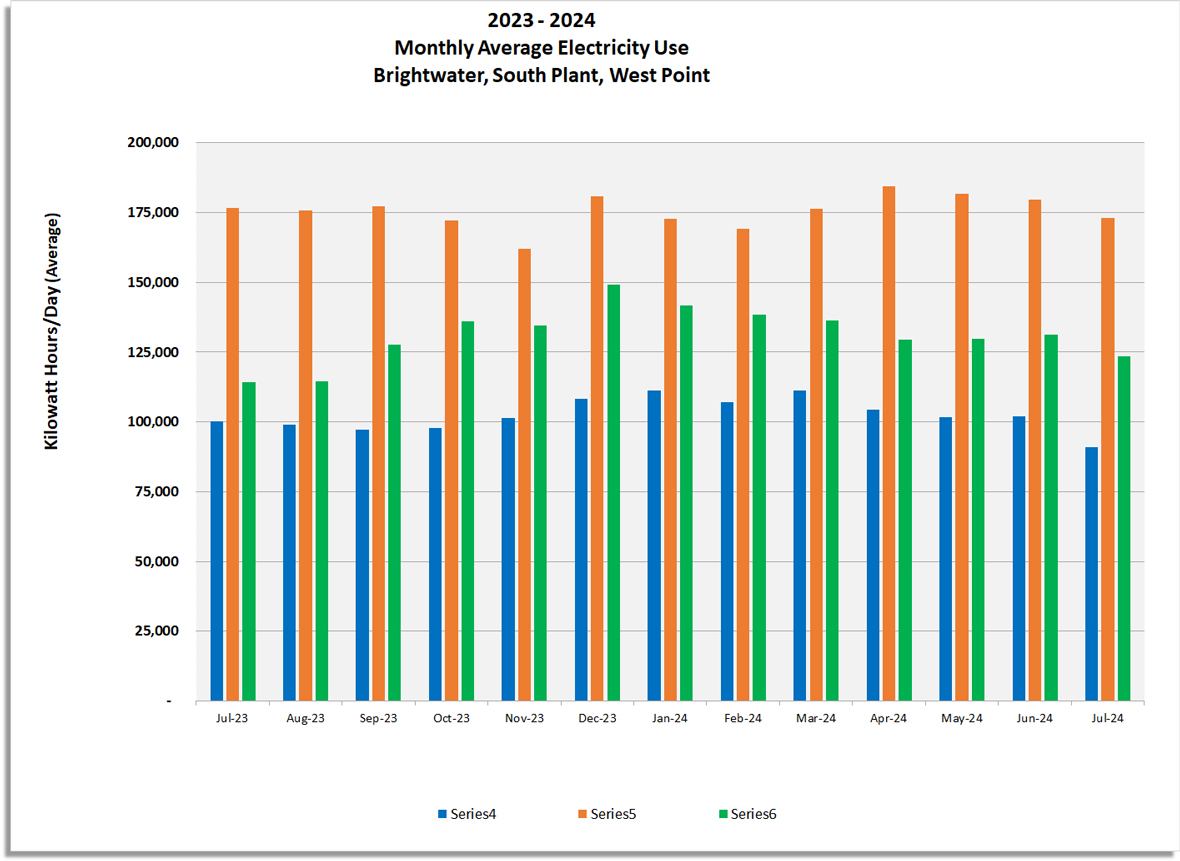Click the Jun-24 axis label
1180x861 pixels.
click(x=1035, y=718)
